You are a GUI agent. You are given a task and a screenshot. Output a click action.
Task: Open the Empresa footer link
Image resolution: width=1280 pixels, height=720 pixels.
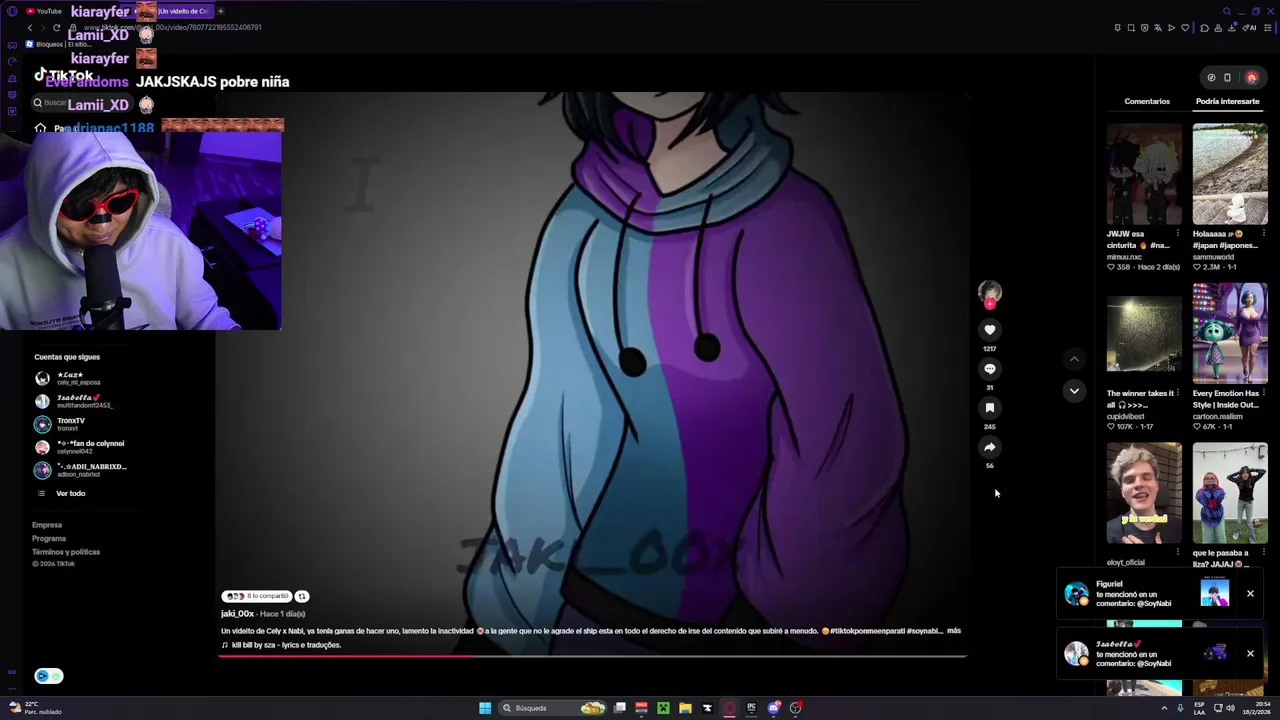coord(47,525)
